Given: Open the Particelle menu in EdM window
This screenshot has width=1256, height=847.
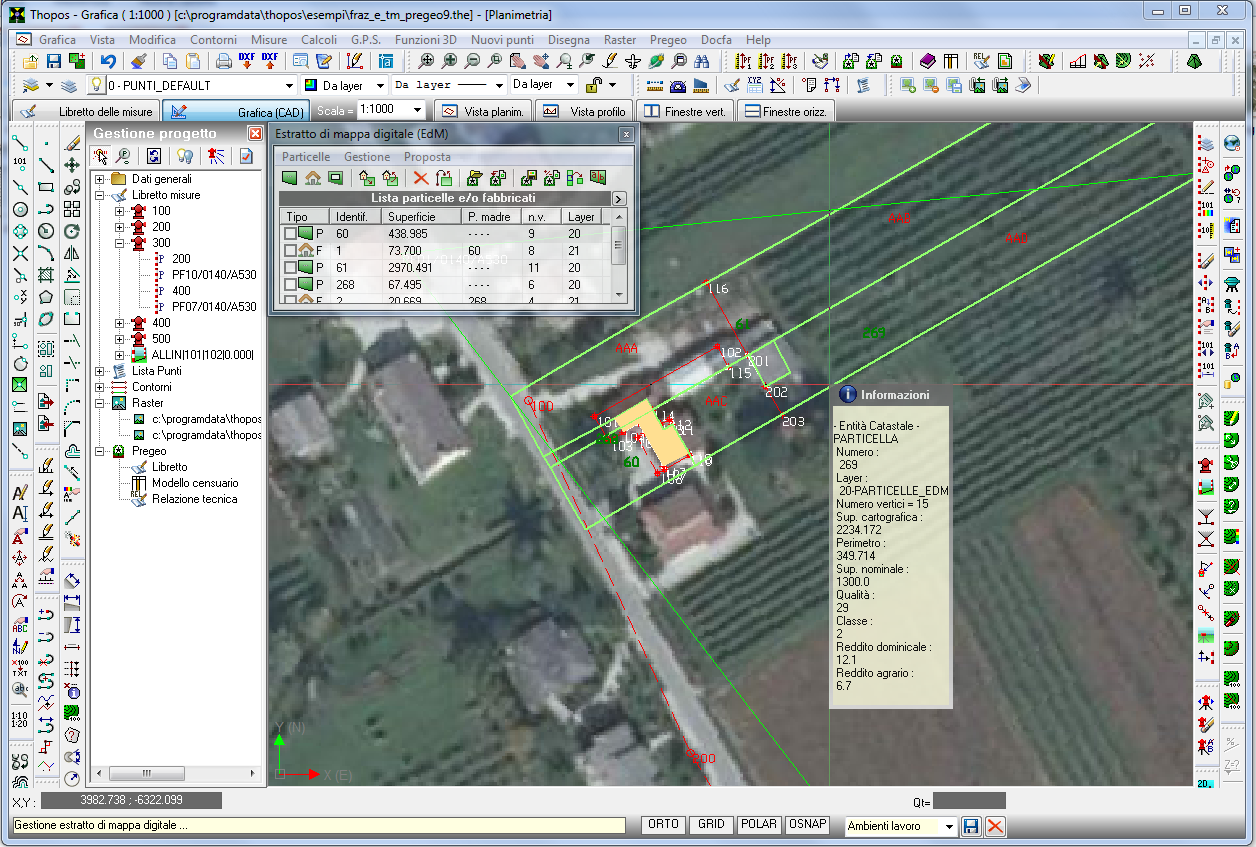Looking at the screenshot, I should point(306,157).
